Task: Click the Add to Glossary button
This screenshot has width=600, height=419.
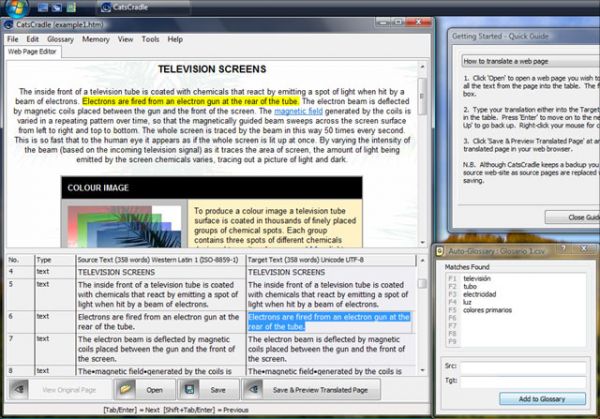Action: click(542, 399)
